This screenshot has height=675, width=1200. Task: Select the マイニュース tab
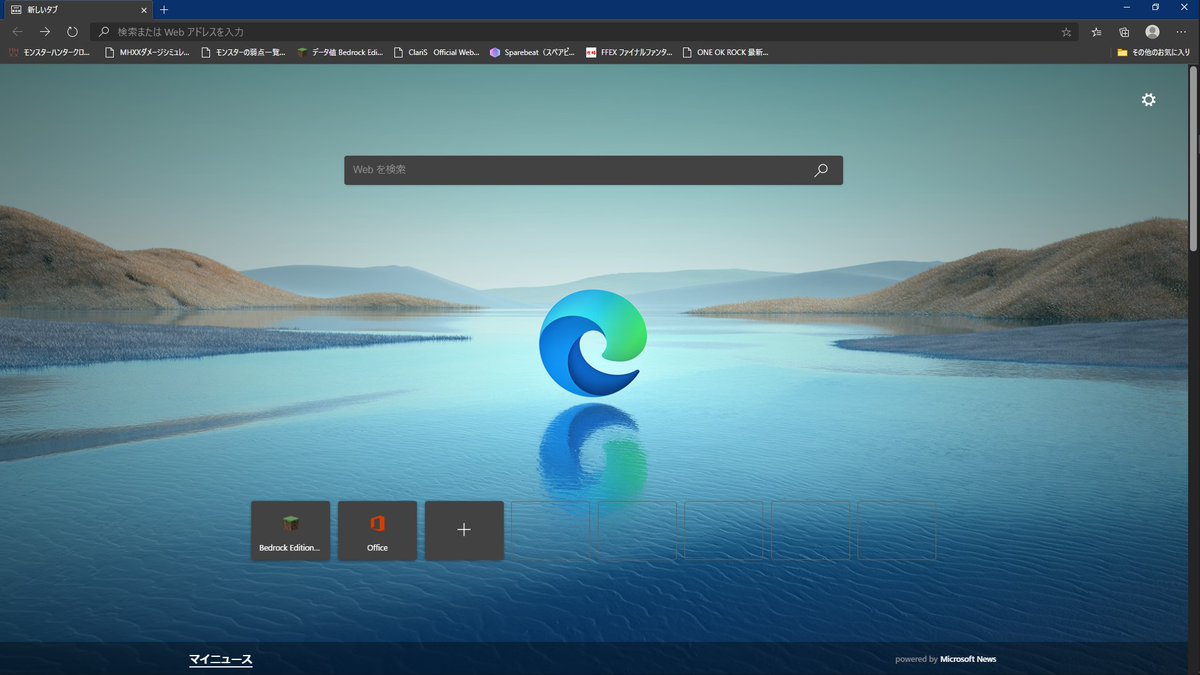[x=221, y=660]
